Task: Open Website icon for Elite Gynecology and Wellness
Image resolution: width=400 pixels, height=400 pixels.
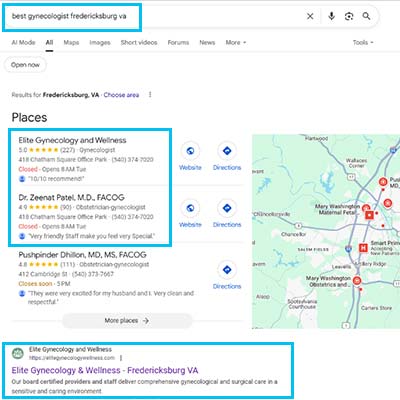Action: (190, 151)
